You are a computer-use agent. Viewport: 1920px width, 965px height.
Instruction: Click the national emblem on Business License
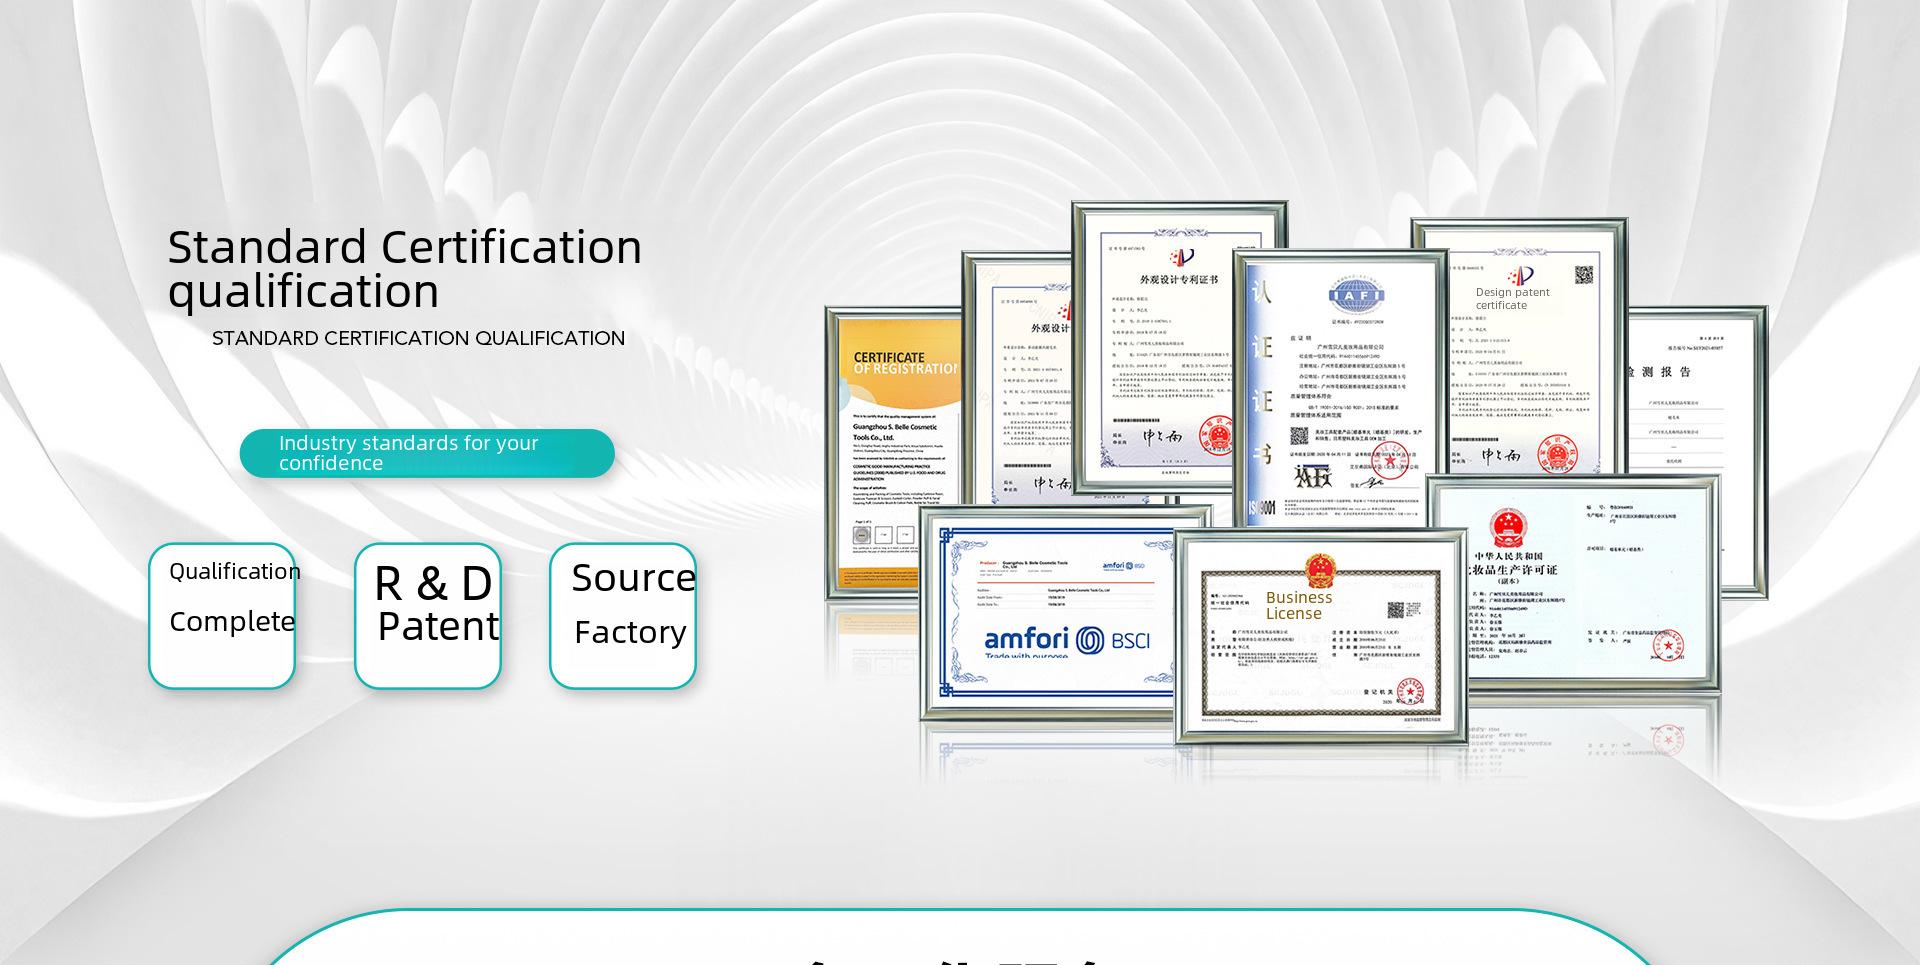click(x=1320, y=572)
